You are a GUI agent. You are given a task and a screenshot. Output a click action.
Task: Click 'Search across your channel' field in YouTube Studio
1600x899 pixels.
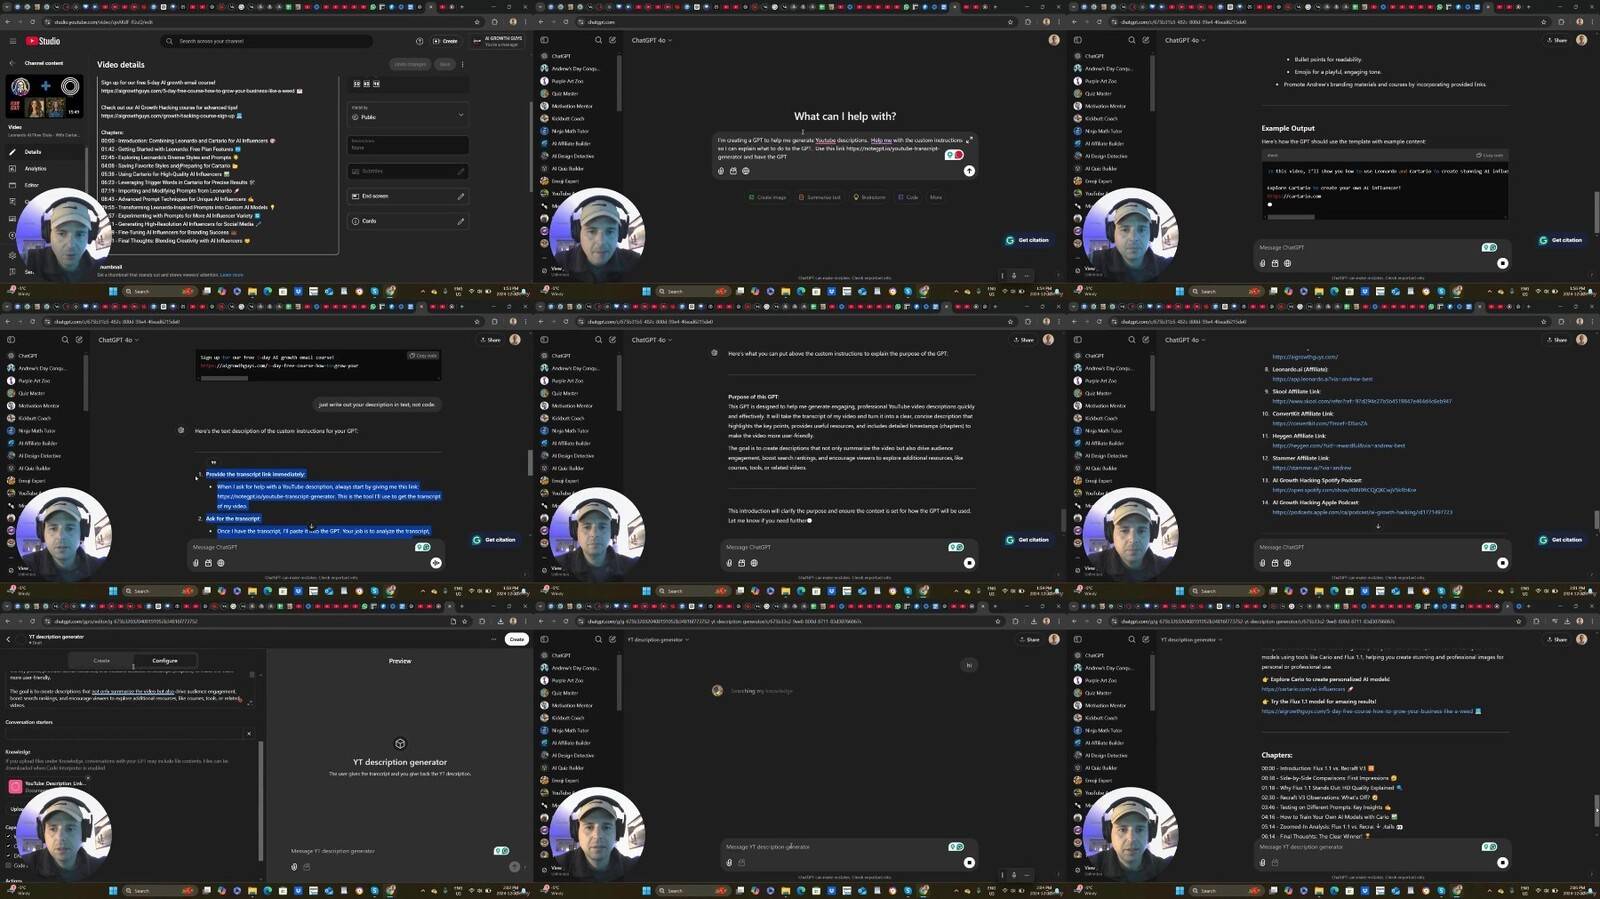(268, 41)
